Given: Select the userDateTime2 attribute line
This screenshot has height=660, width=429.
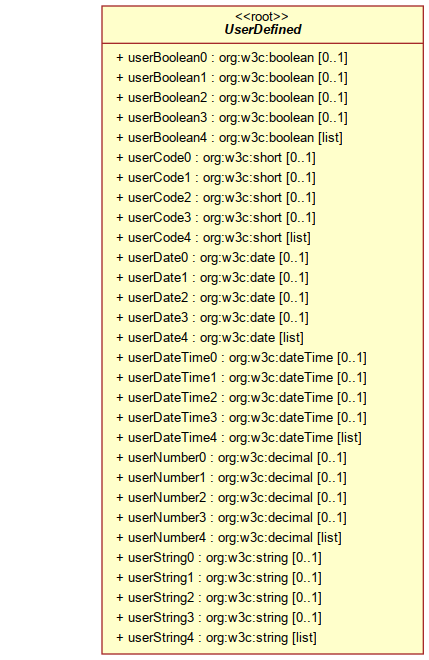Looking at the screenshot, I should (241, 398).
